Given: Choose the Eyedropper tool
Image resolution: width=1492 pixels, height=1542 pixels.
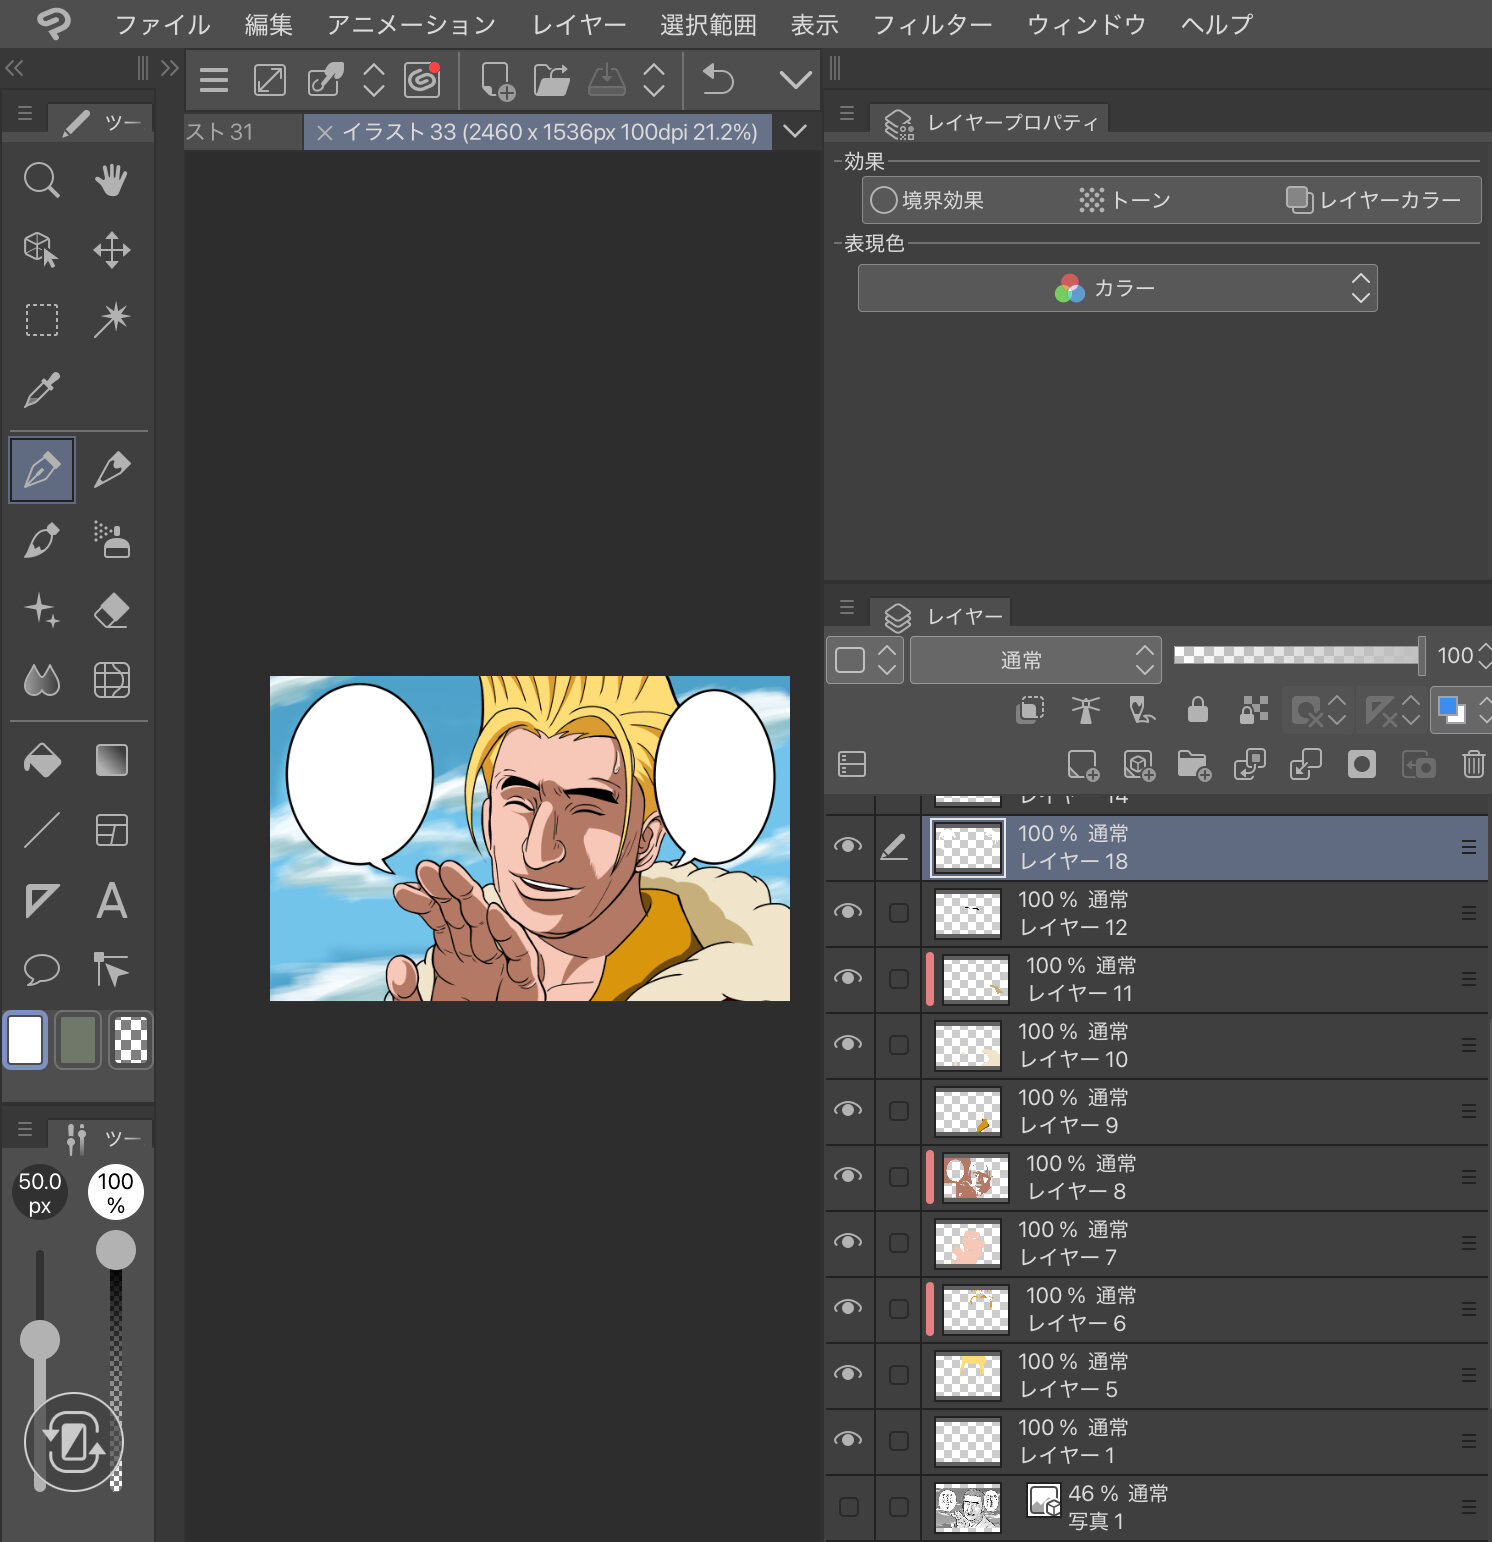Looking at the screenshot, I should (x=41, y=390).
